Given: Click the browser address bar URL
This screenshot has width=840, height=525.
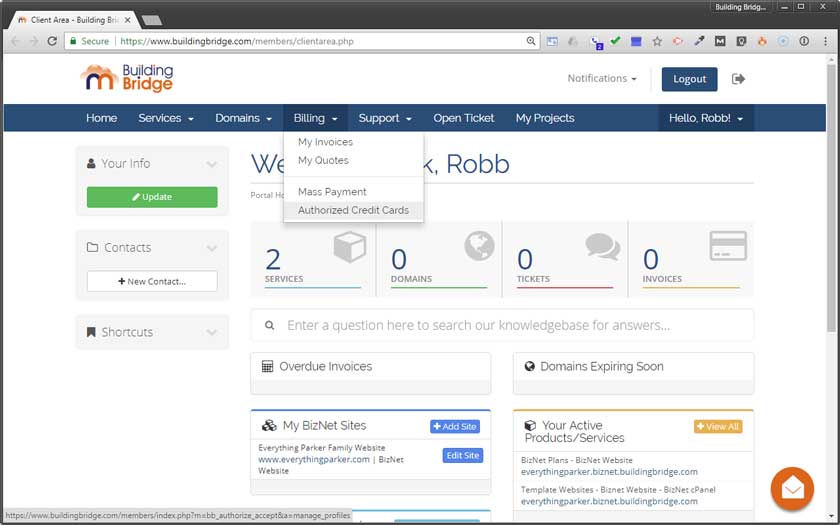Looking at the screenshot, I should click(237, 41).
